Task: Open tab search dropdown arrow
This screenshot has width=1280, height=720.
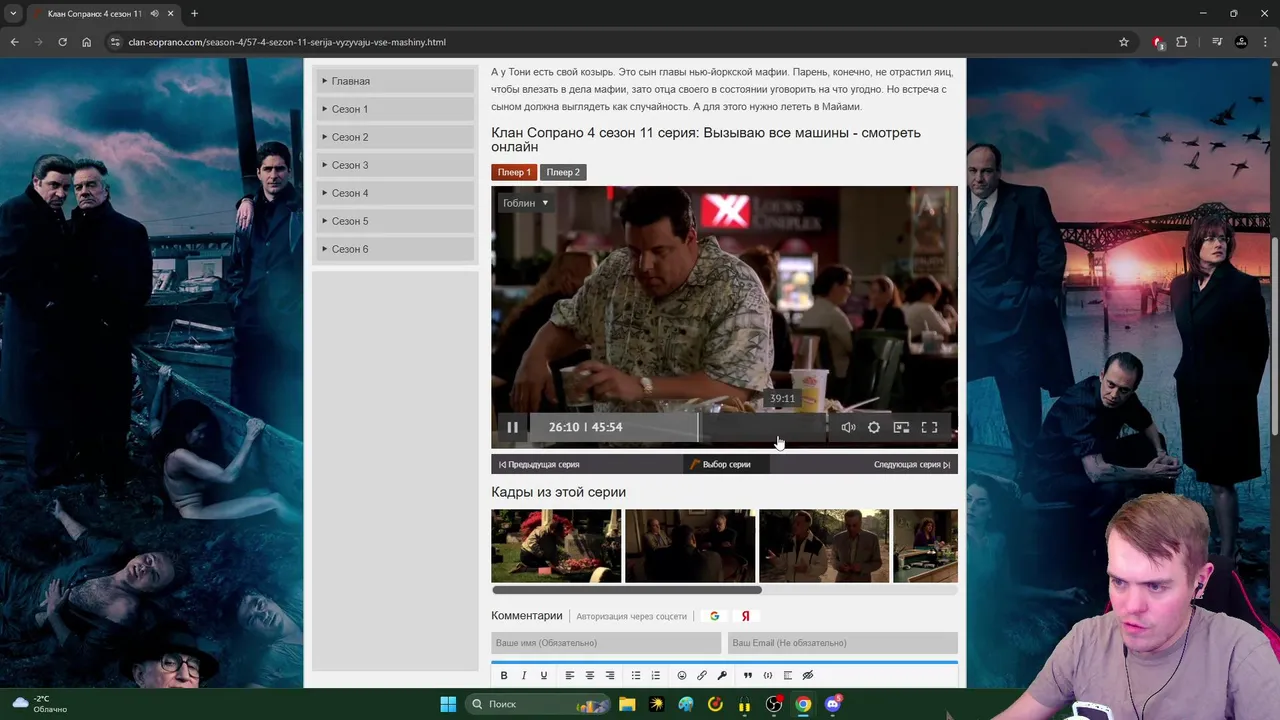Action: pos(13,14)
